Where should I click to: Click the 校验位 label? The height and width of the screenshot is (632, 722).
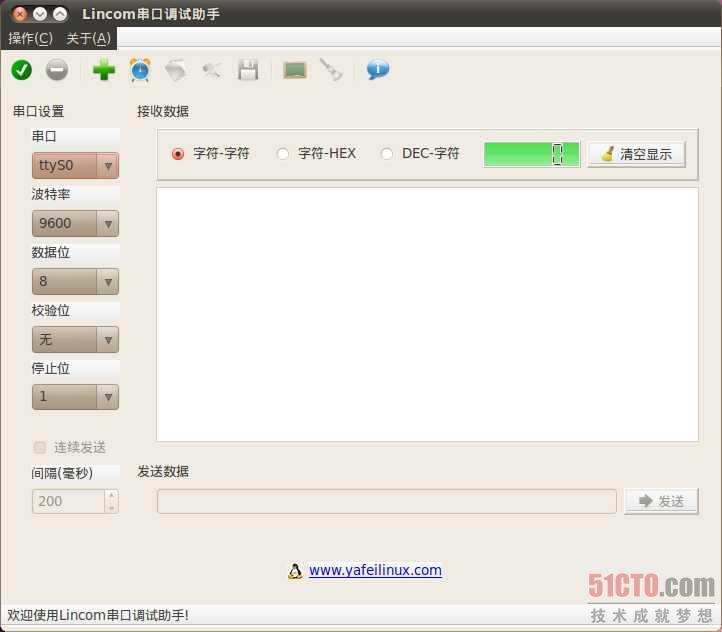[51, 310]
